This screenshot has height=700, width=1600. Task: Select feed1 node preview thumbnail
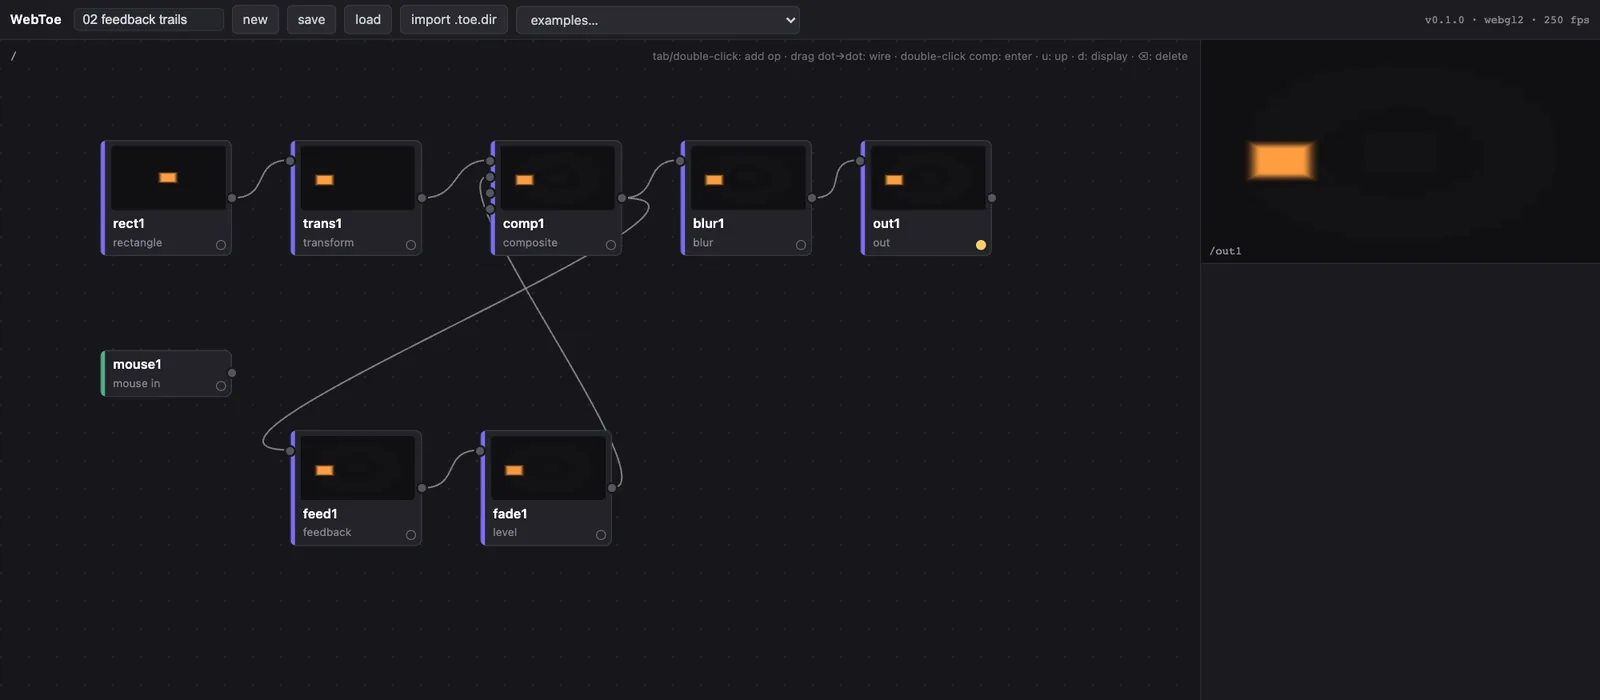point(358,467)
